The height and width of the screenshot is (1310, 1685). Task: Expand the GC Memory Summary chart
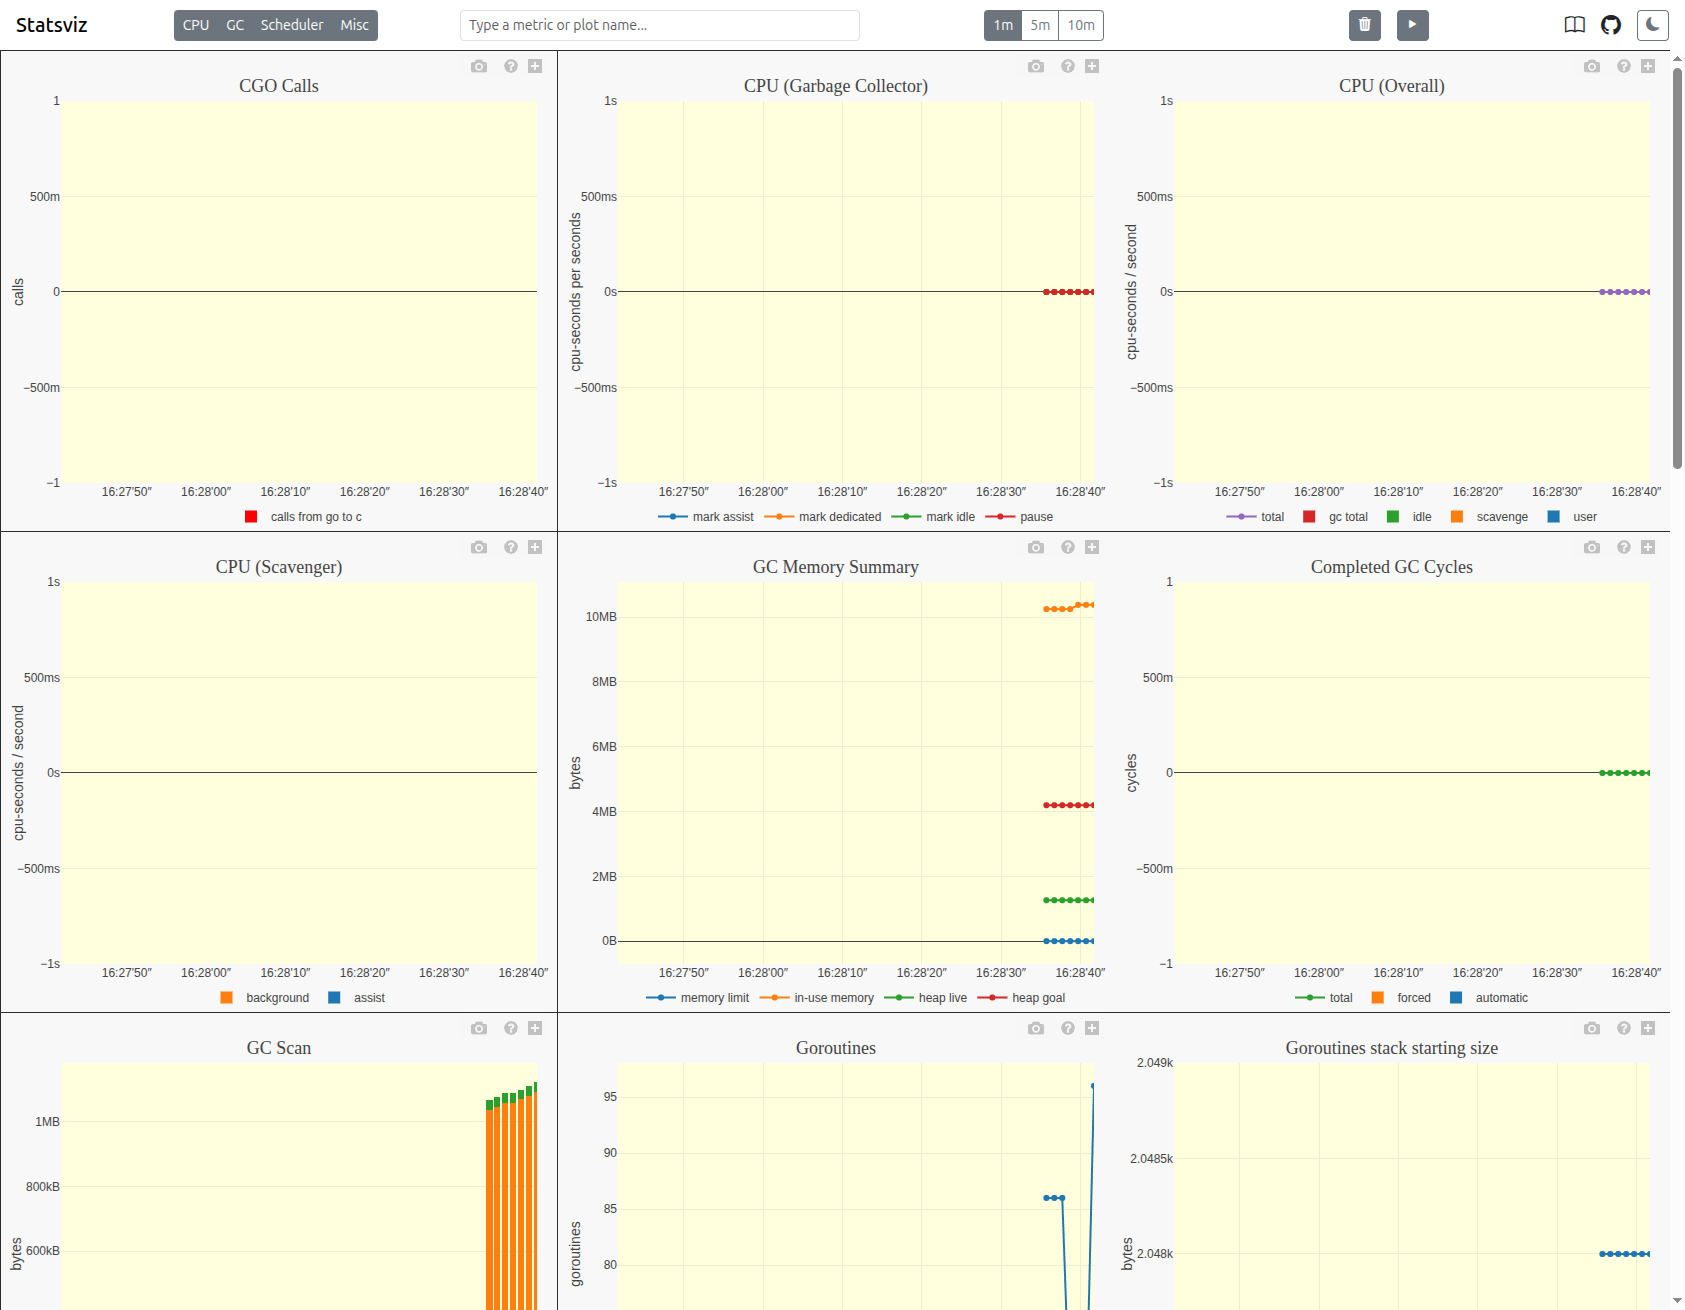coord(1092,546)
